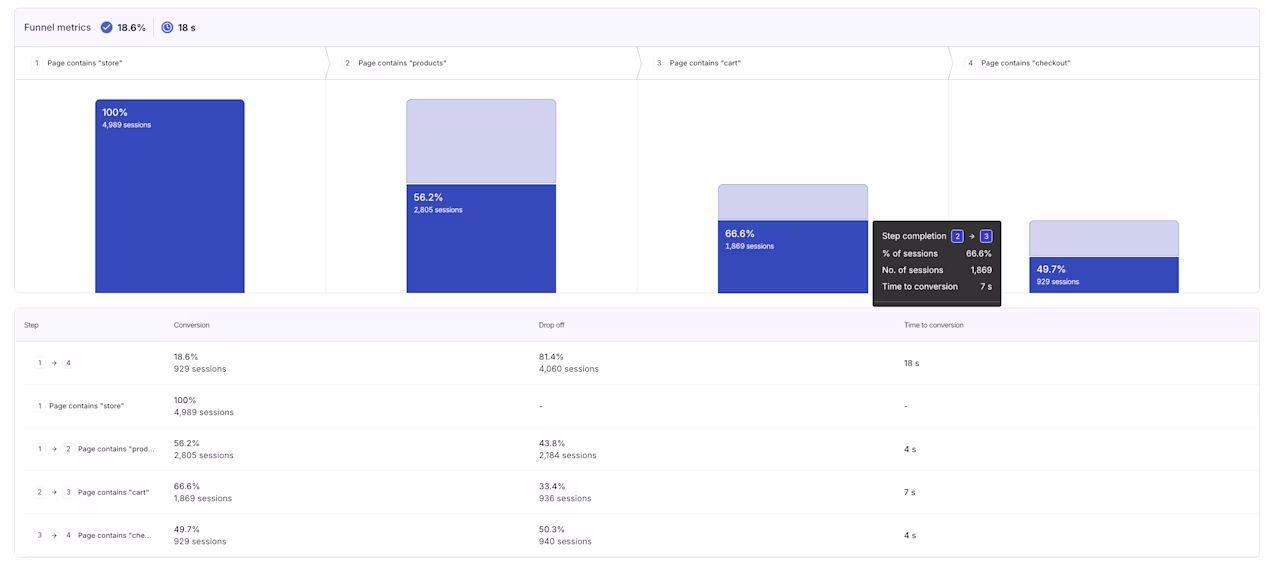
Task: Click the step 4 badge in the overall conversion row
Action: coord(69,363)
